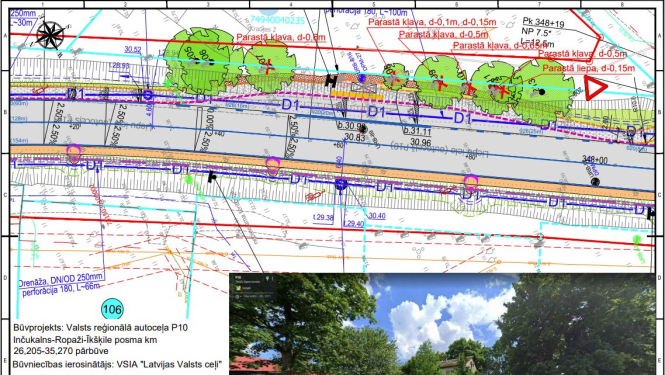Click the 'Drenāža, DN/OD 250mm' note

60,280
